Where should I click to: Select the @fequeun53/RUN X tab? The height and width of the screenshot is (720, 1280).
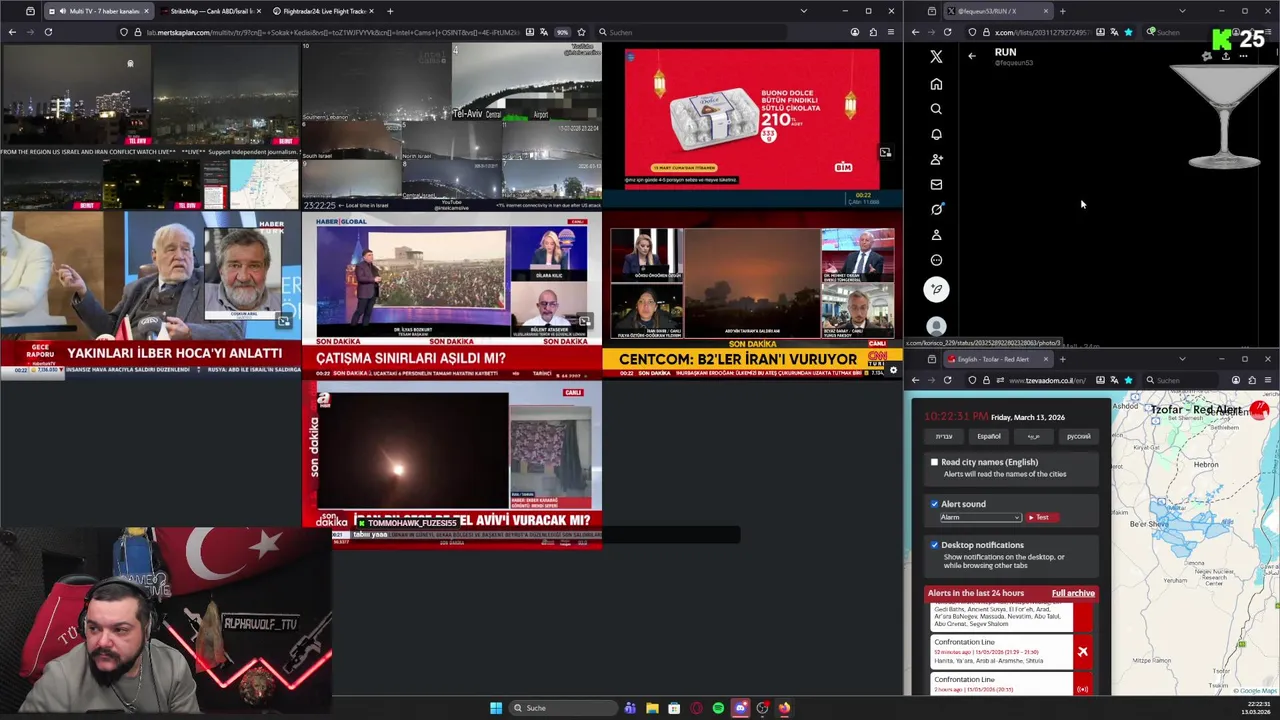coord(998,11)
